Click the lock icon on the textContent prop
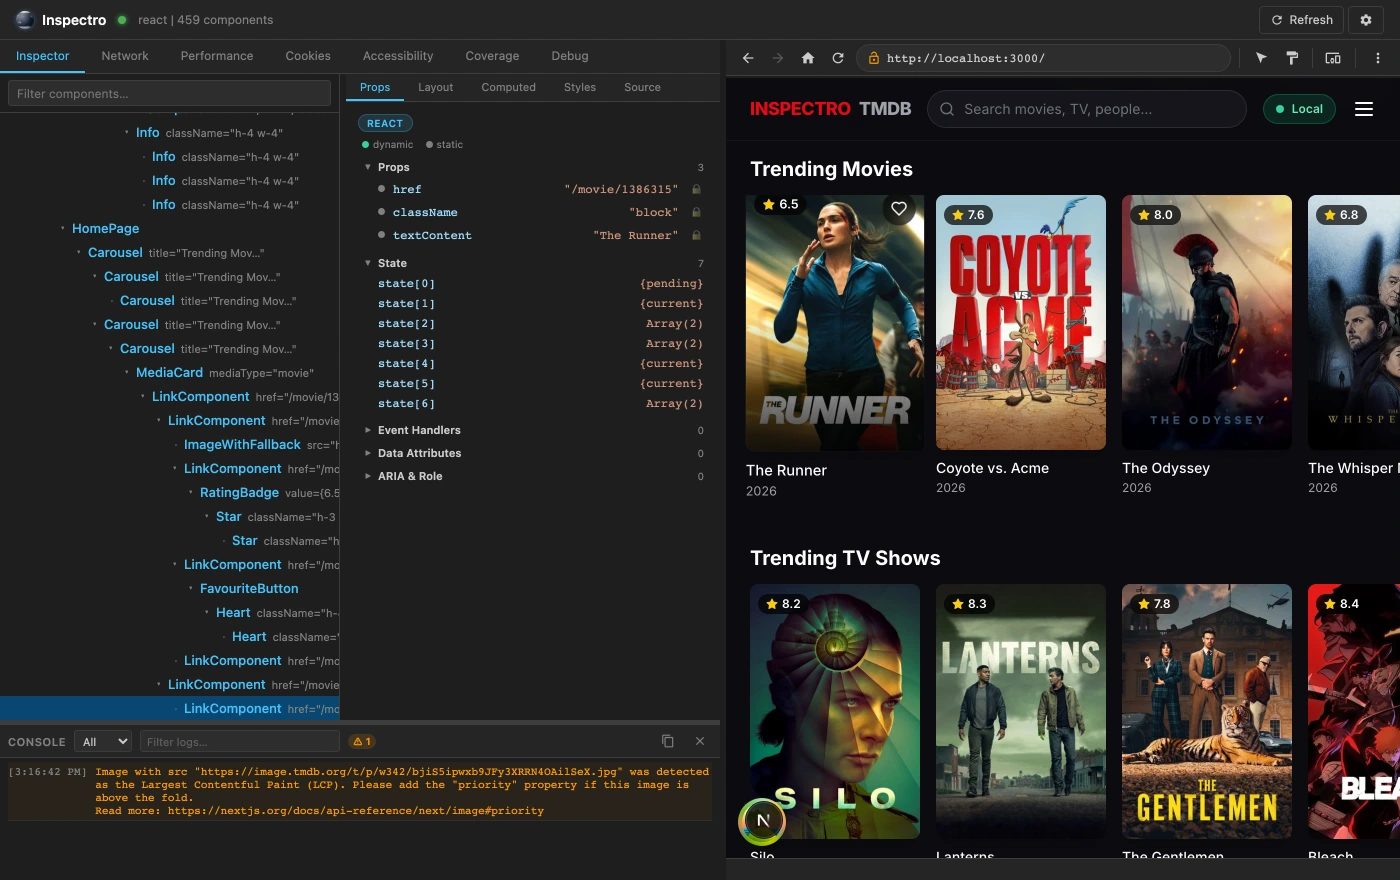Image resolution: width=1400 pixels, height=880 pixels. [696, 235]
